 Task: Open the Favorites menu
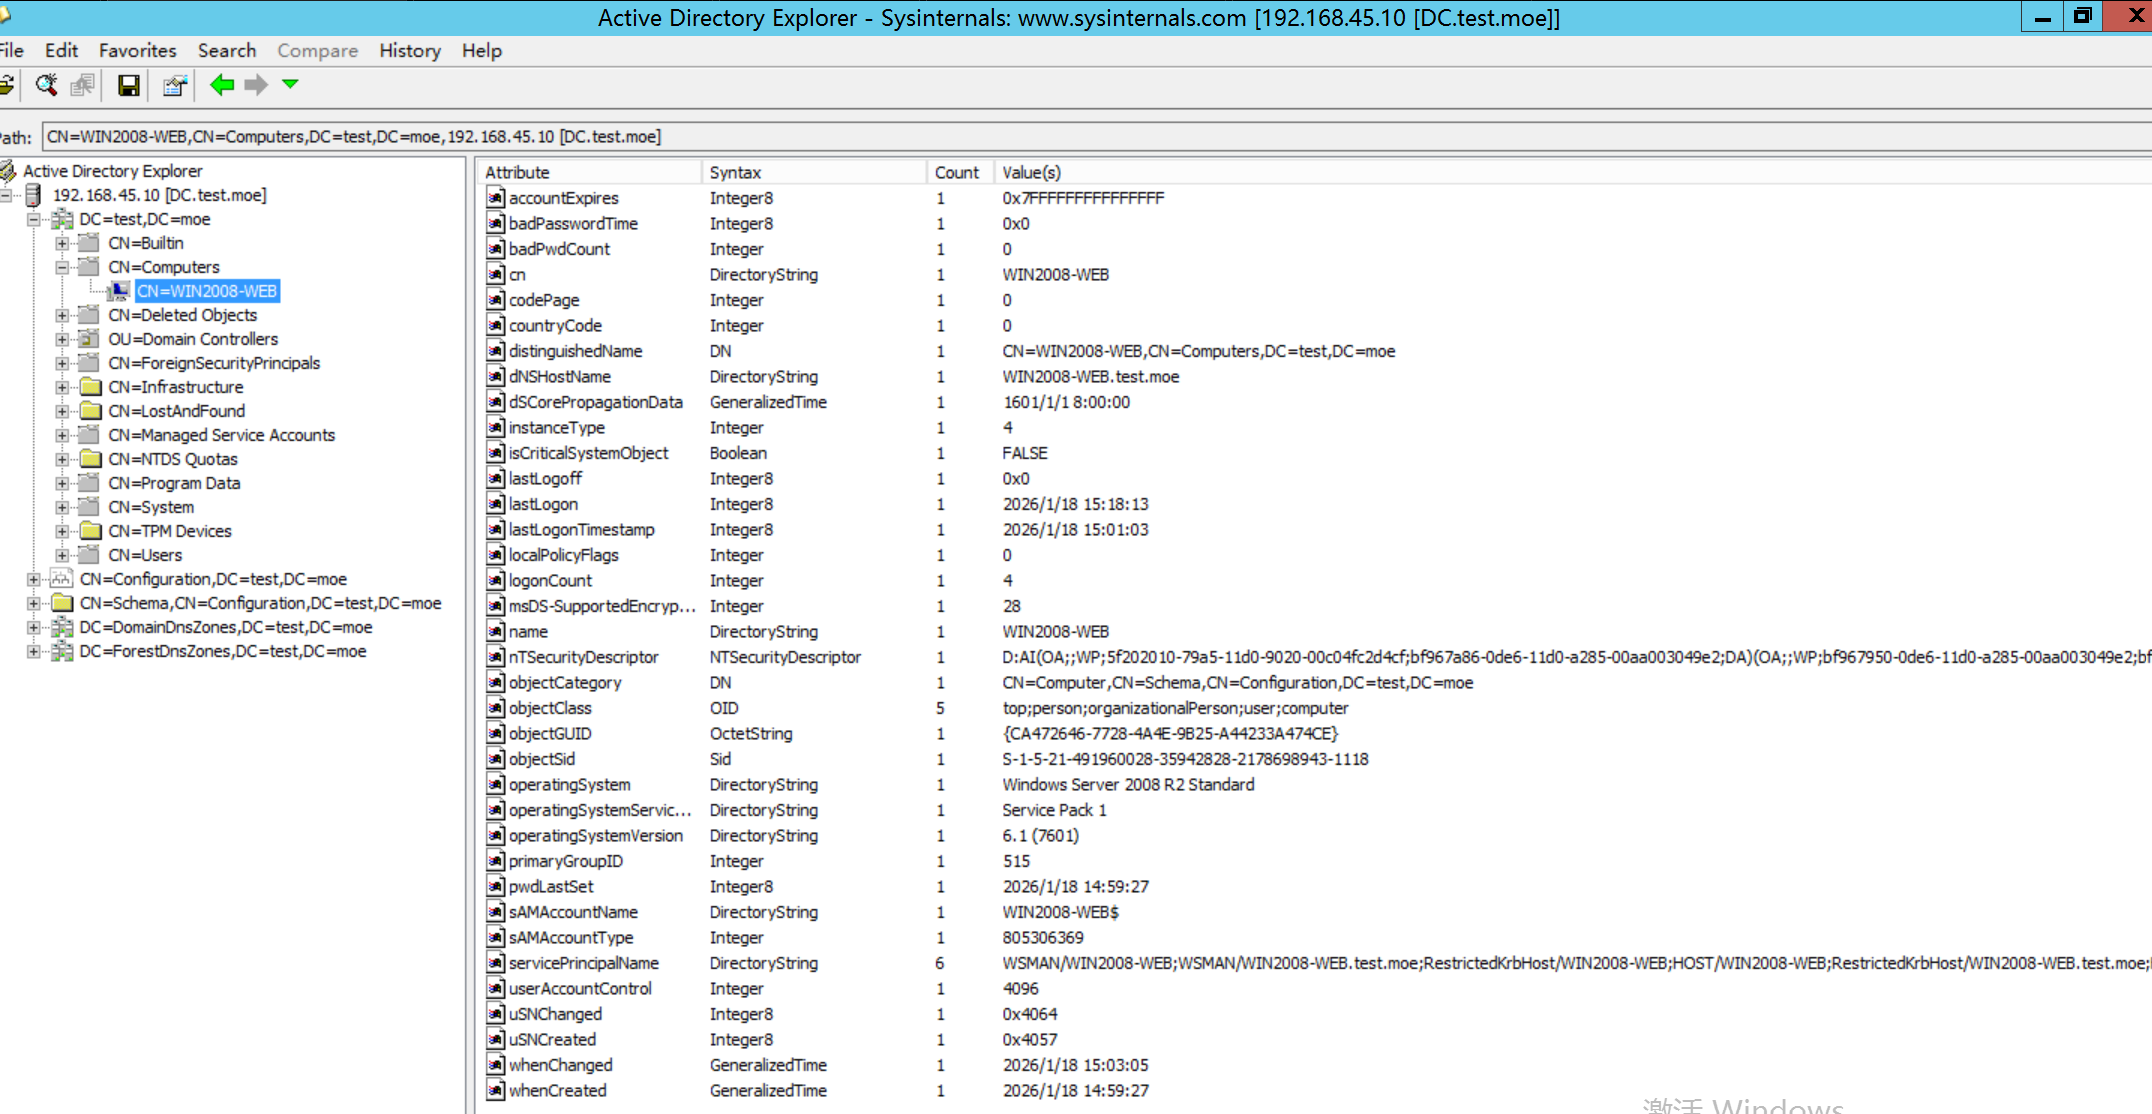(x=137, y=50)
